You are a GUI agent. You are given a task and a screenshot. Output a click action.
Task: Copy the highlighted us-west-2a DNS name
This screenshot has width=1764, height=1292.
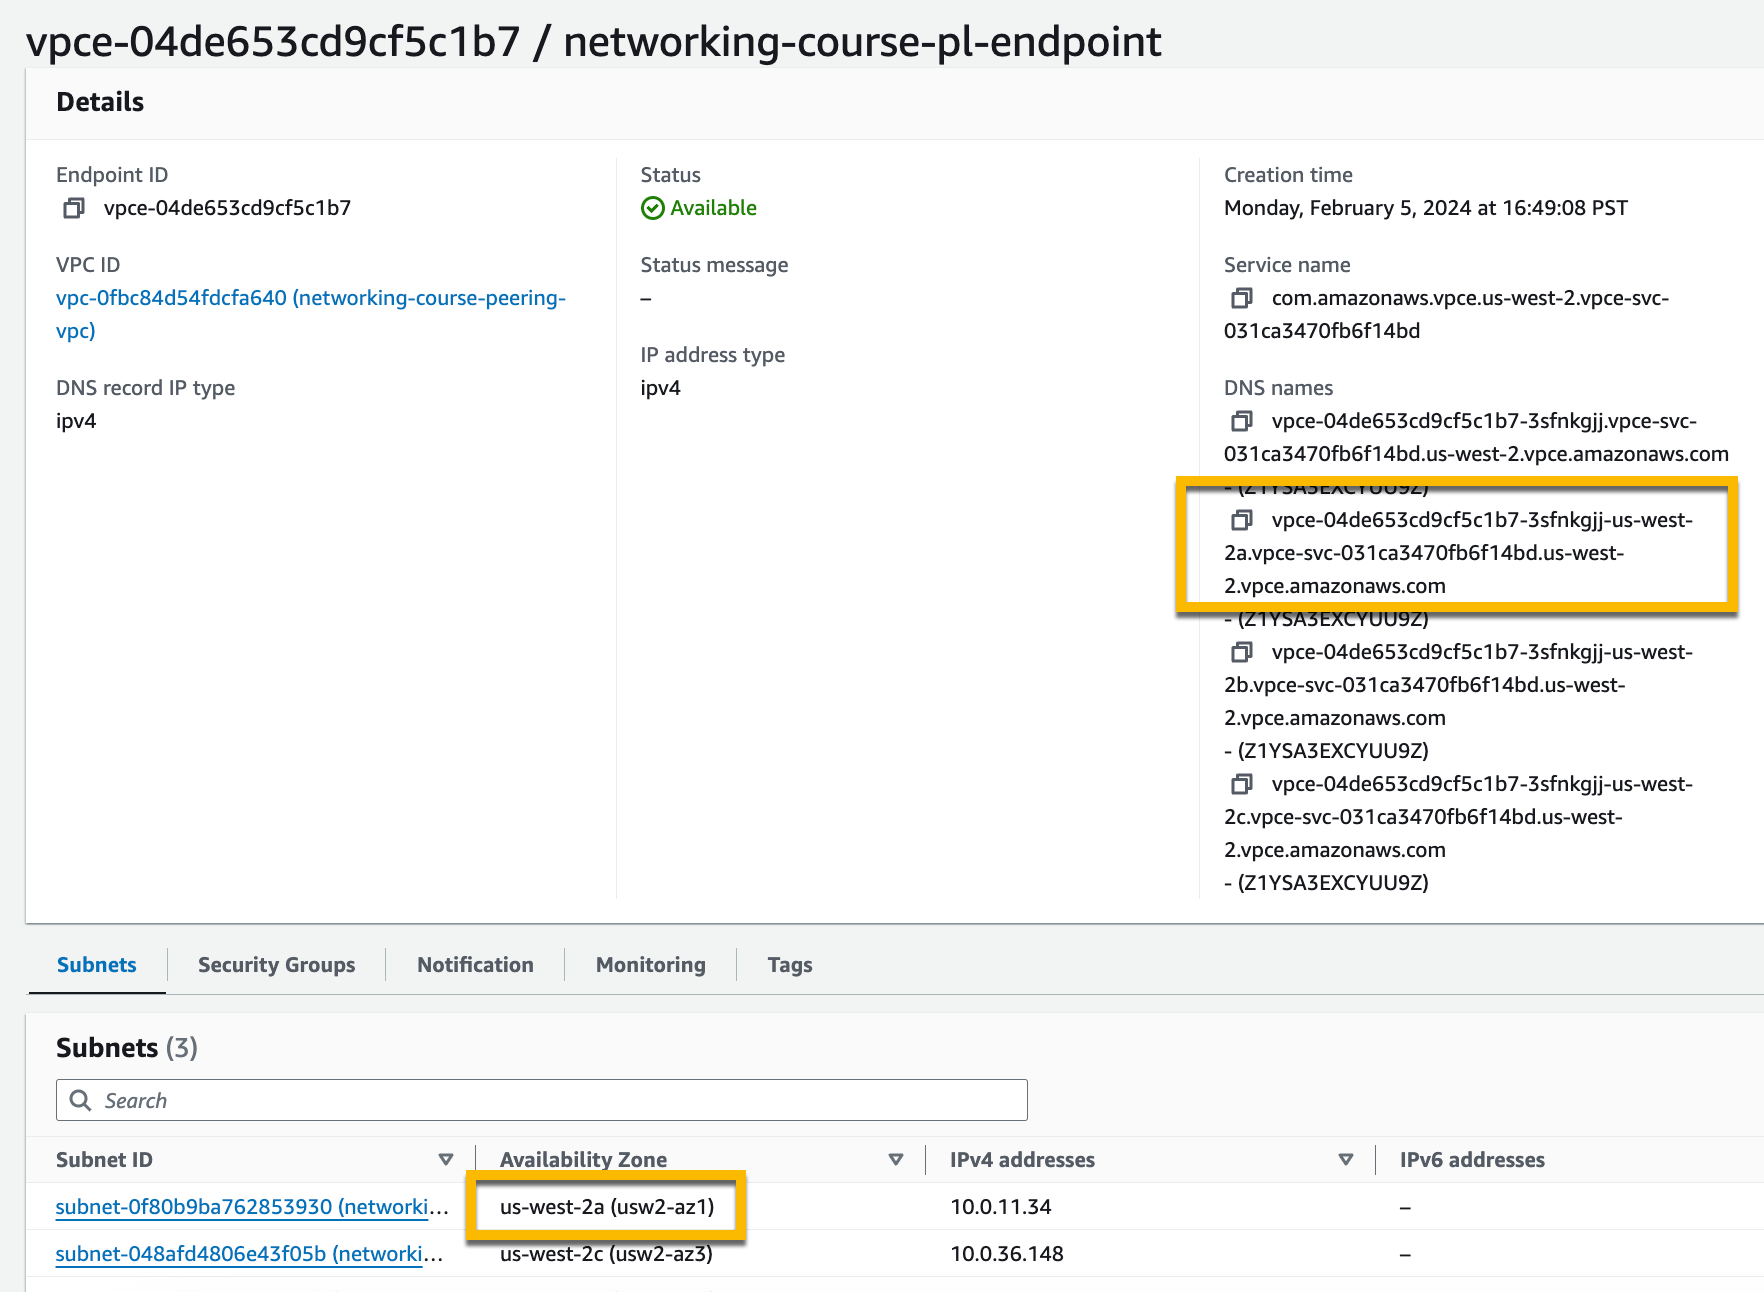point(1243,520)
